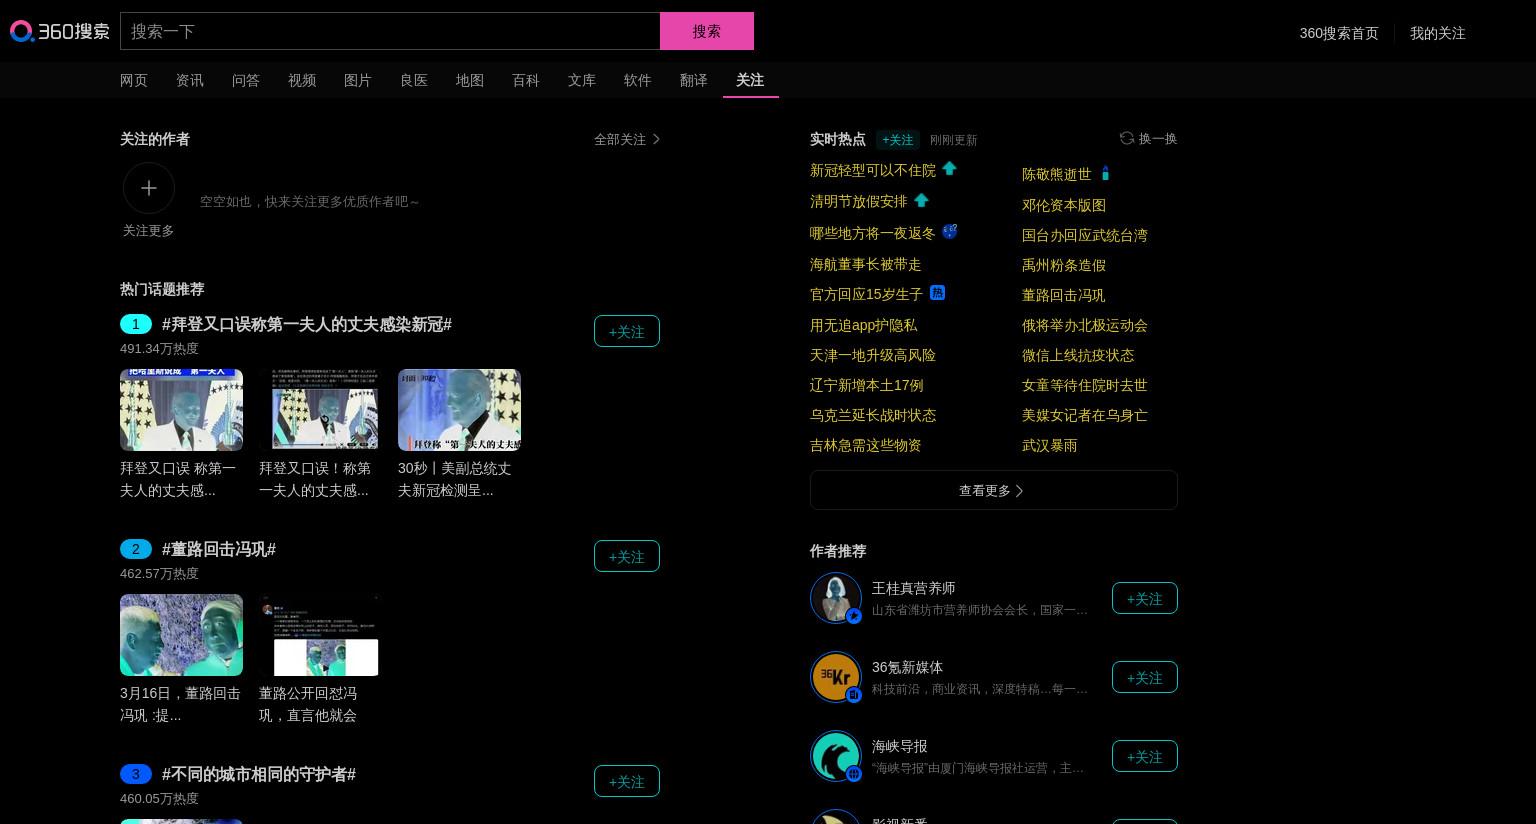The width and height of the screenshot is (1536, 824).
Task: Click the 360搜索 logo
Action: pos(60,31)
